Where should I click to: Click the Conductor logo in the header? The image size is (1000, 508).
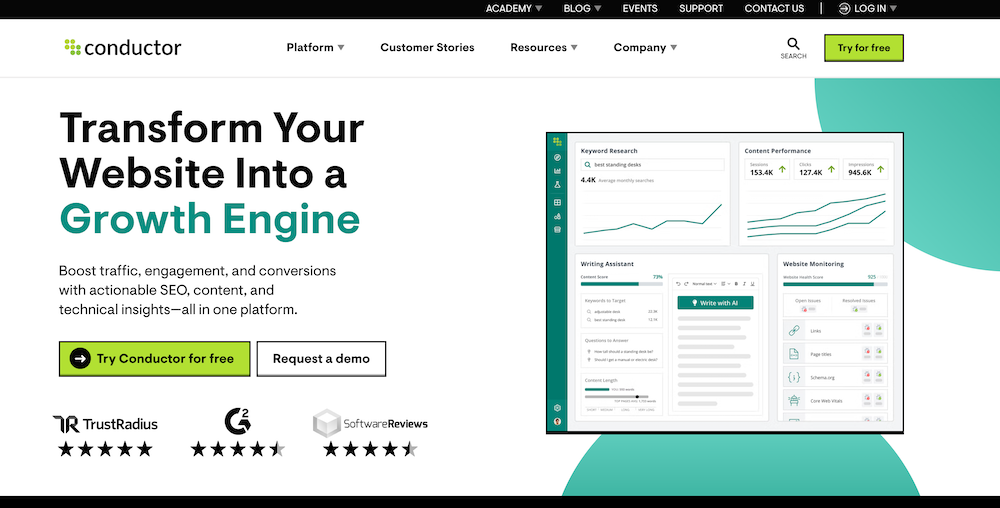coord(122,47)
